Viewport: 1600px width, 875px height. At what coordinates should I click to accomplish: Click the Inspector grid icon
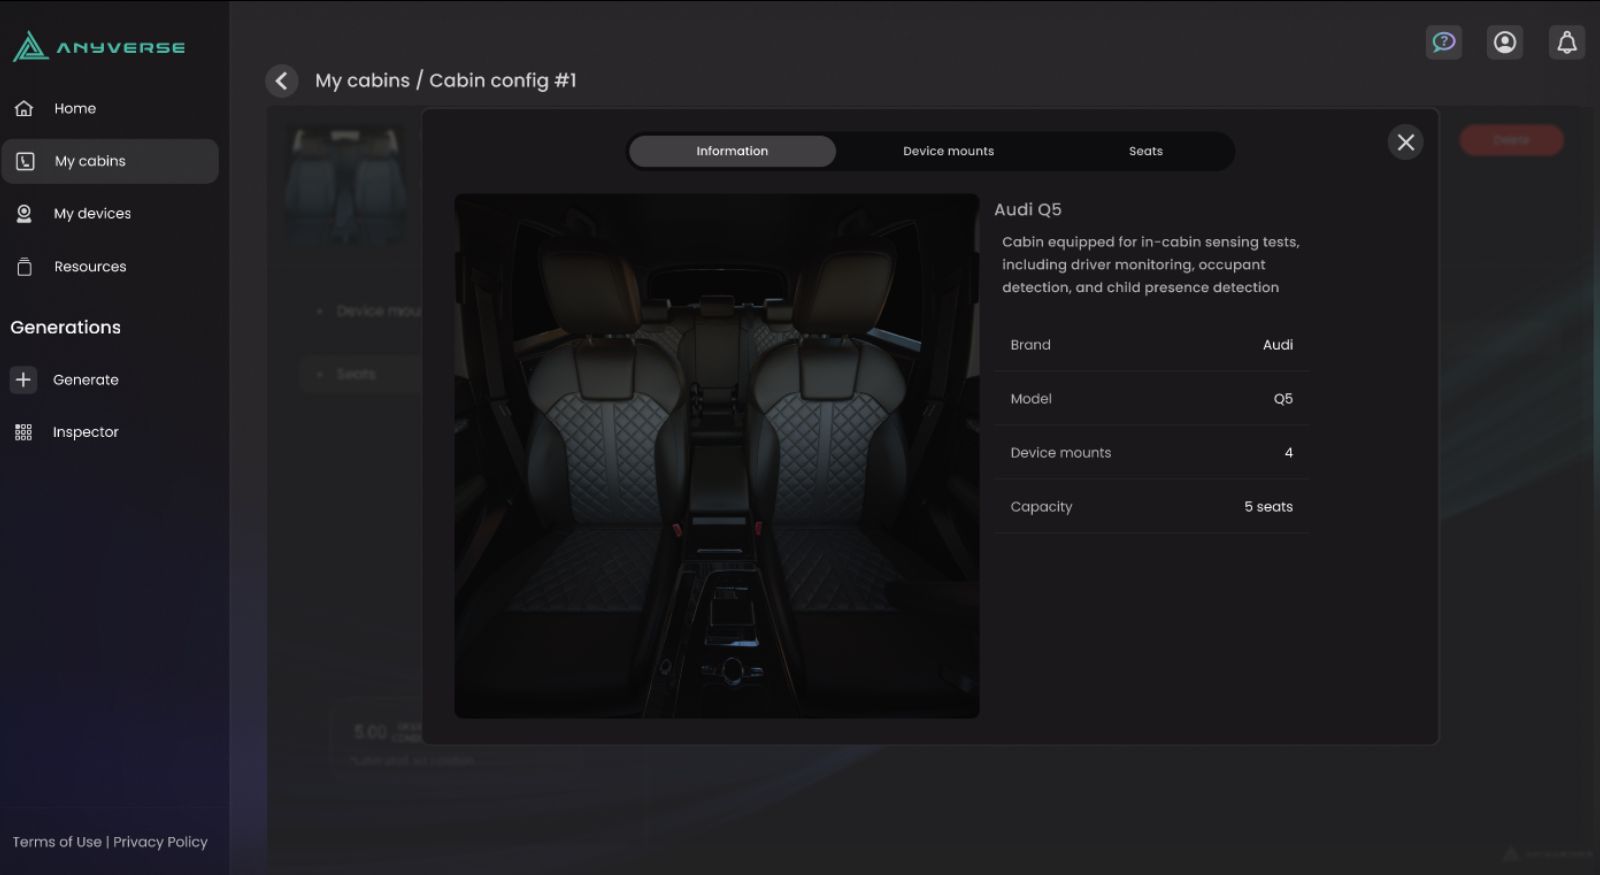point(23,432)
